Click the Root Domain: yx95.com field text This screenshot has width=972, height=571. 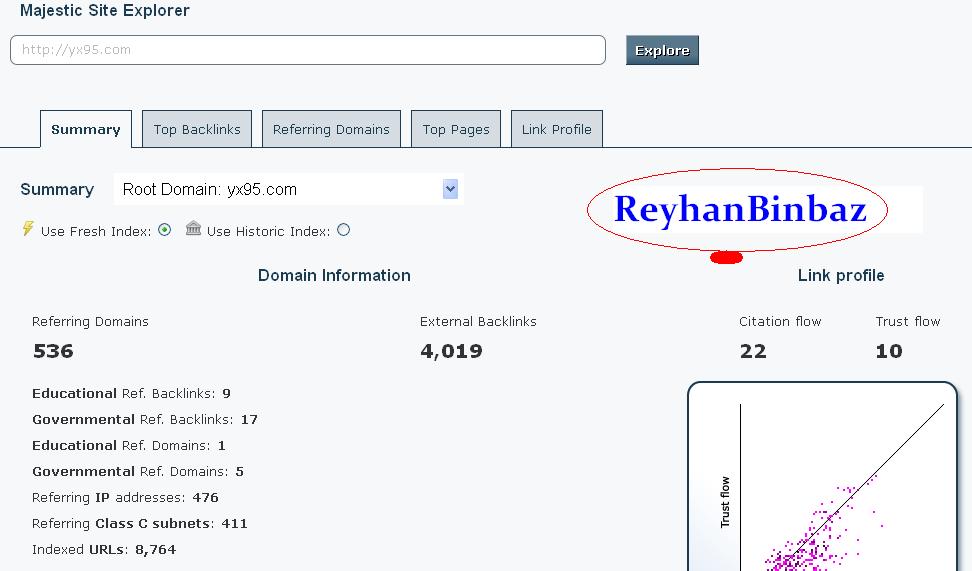tap(210, 189)
